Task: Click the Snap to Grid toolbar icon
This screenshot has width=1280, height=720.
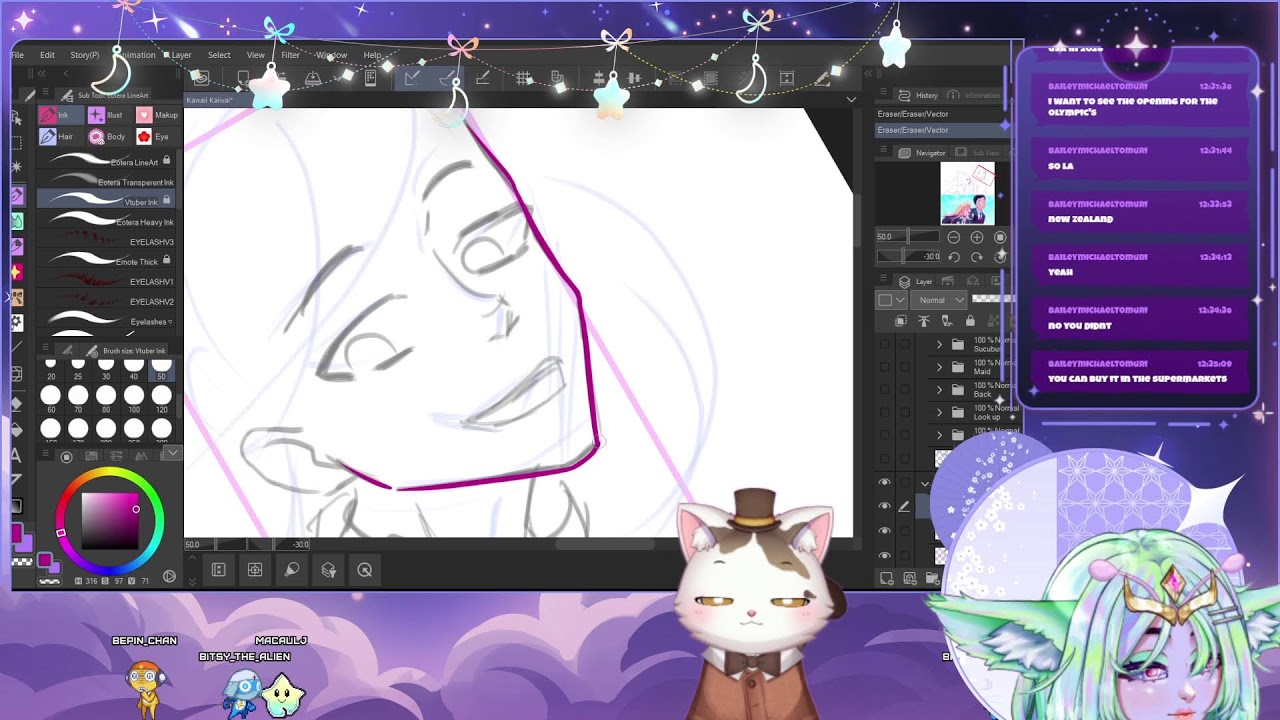Action: (523, 78)
